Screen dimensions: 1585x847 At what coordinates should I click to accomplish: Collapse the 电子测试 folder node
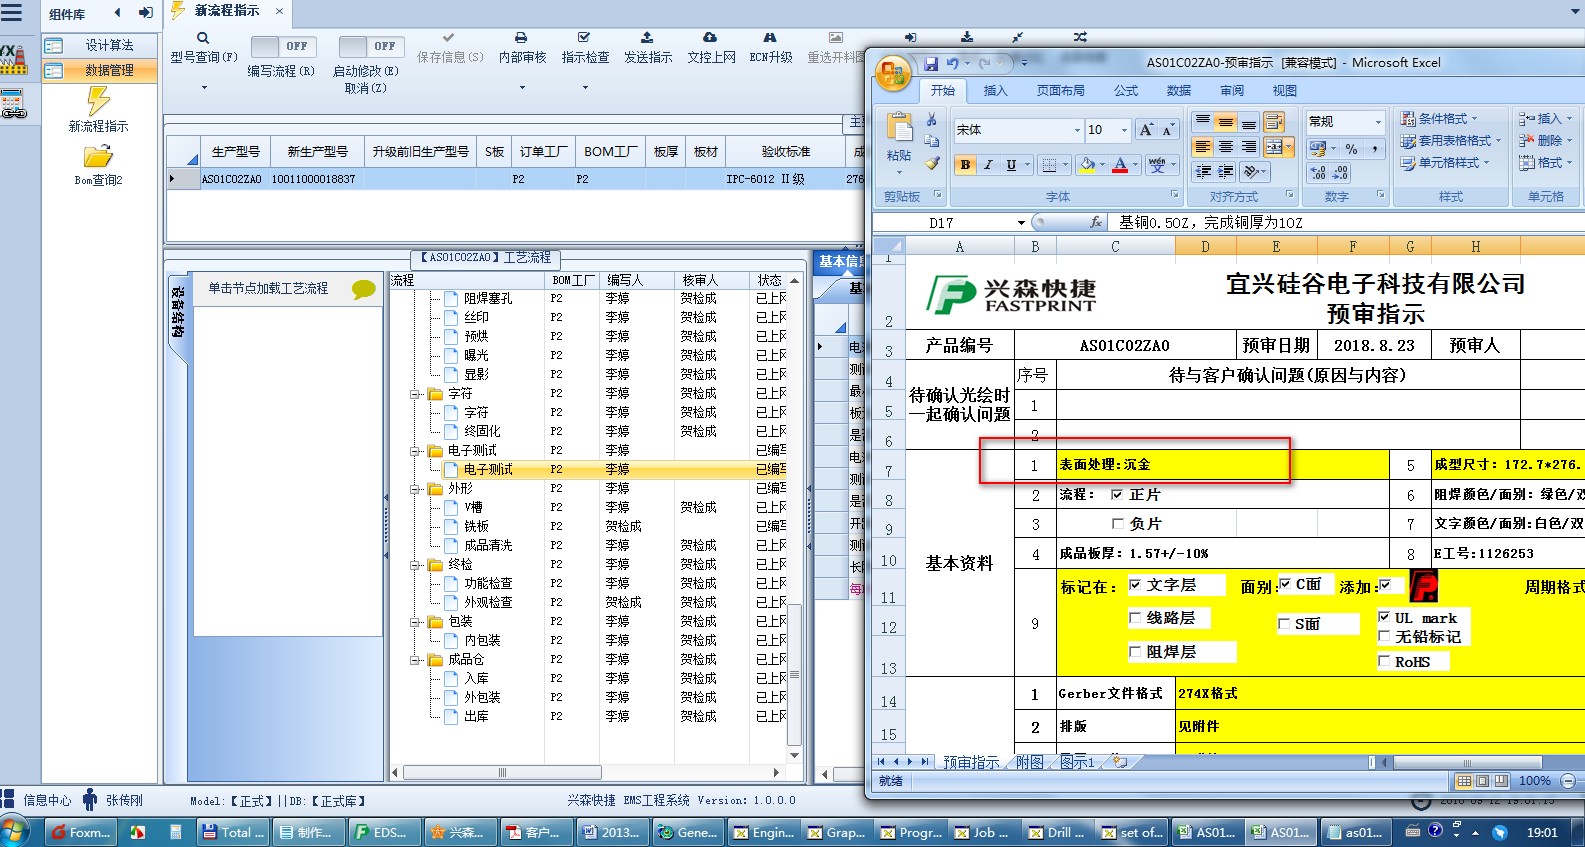[x=414, y=451]
